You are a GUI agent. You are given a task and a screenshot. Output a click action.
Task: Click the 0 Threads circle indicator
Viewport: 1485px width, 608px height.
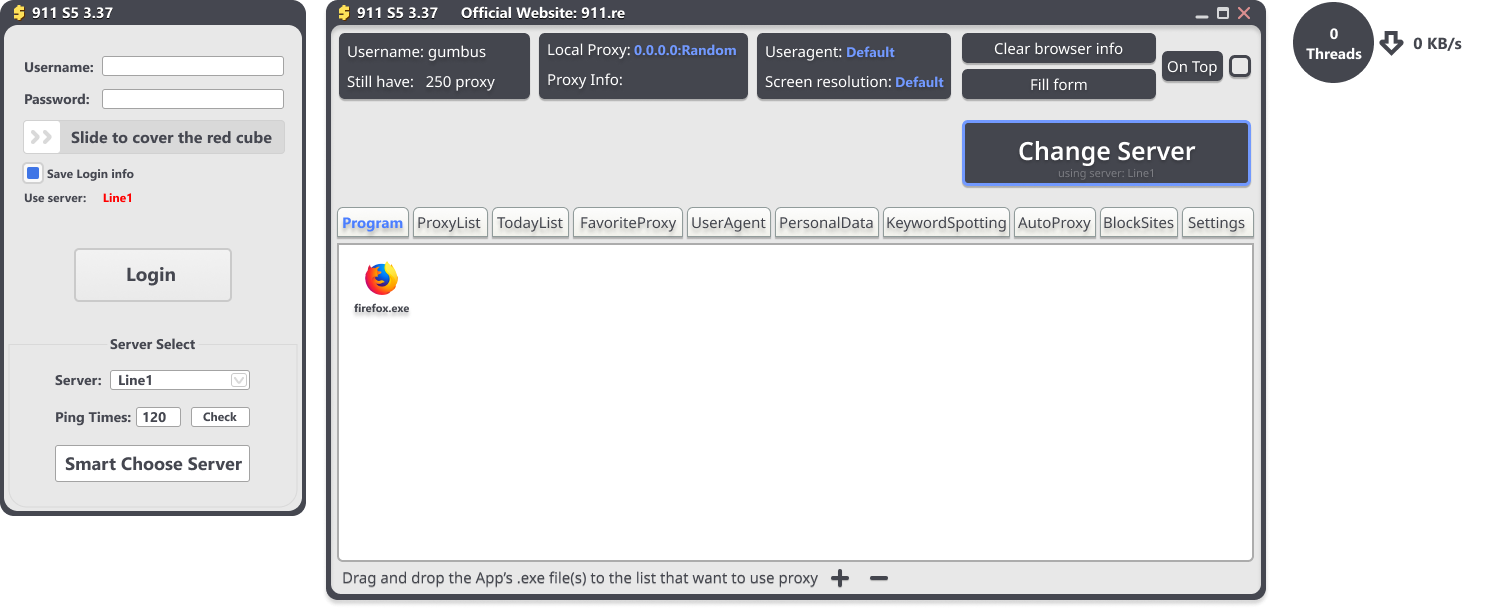click(x=1333, y=43)
